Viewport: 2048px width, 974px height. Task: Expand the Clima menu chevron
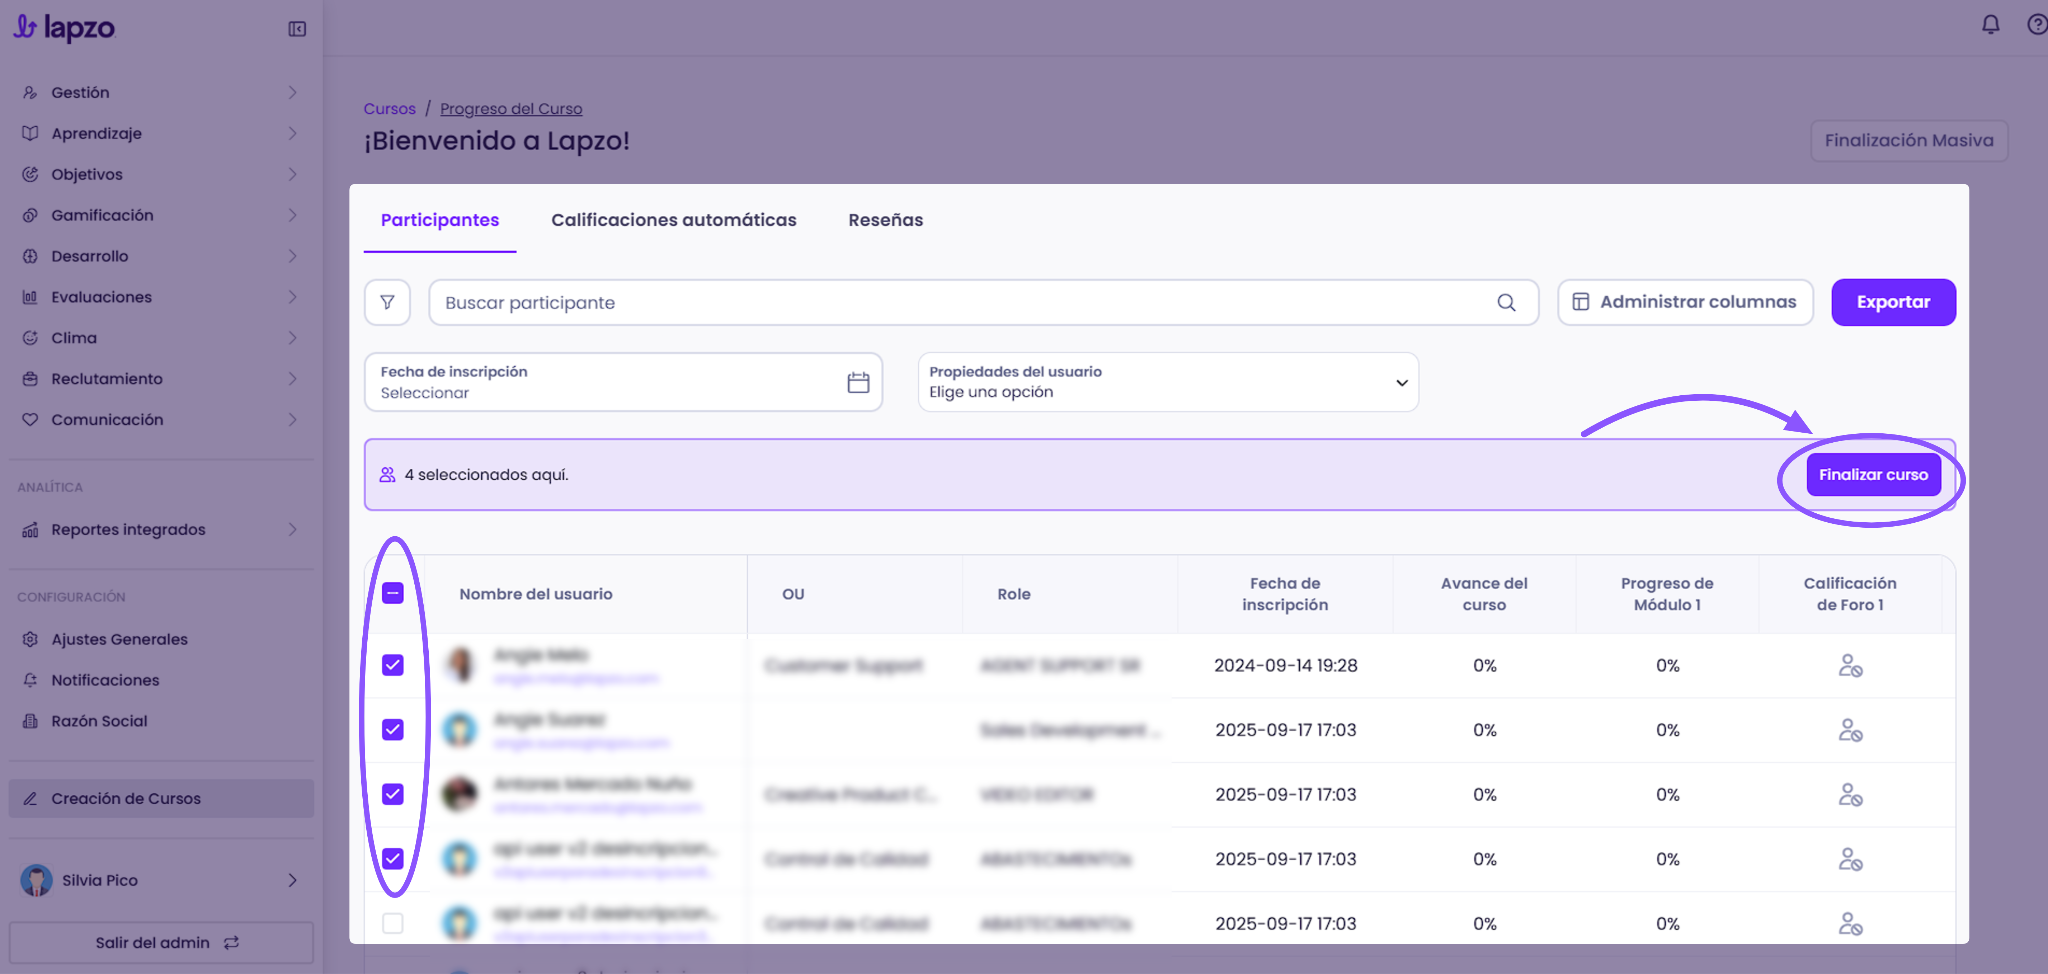292,338
